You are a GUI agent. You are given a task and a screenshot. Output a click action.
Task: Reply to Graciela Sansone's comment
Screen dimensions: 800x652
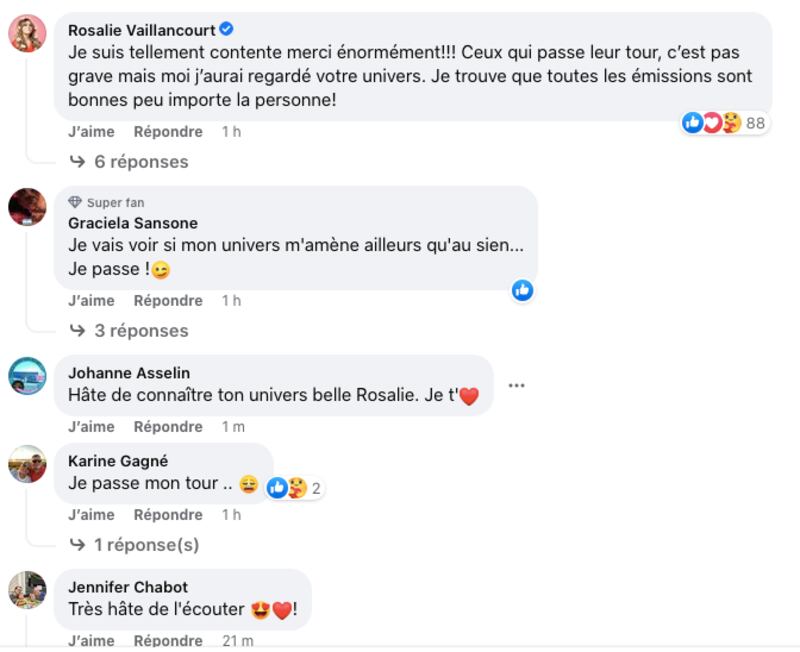pos(168,301)
